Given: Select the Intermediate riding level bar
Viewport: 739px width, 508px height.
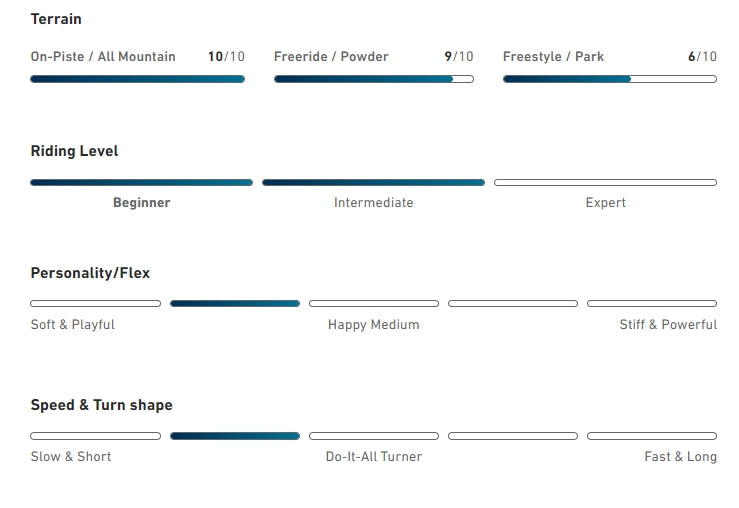Looking at the screenshot, I should click(x=373, y=182).
